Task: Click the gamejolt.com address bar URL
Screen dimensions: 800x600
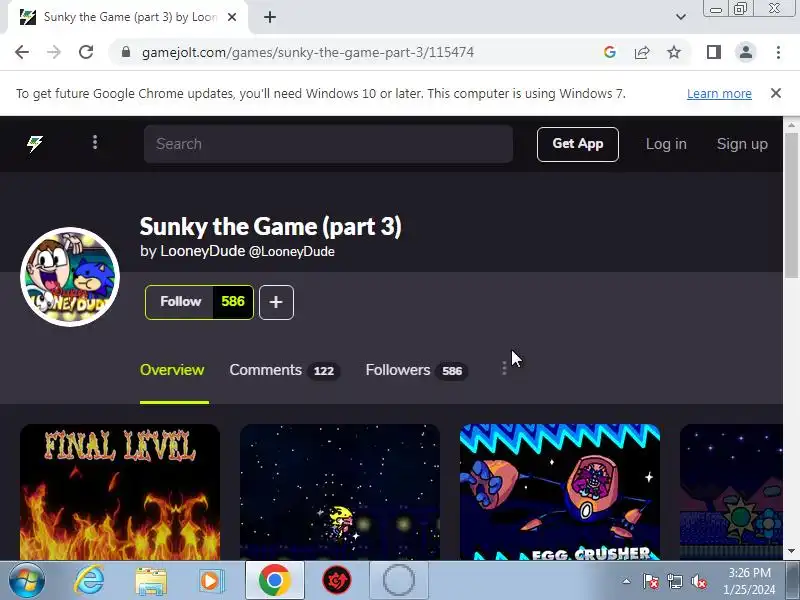Action: [308, 53]
